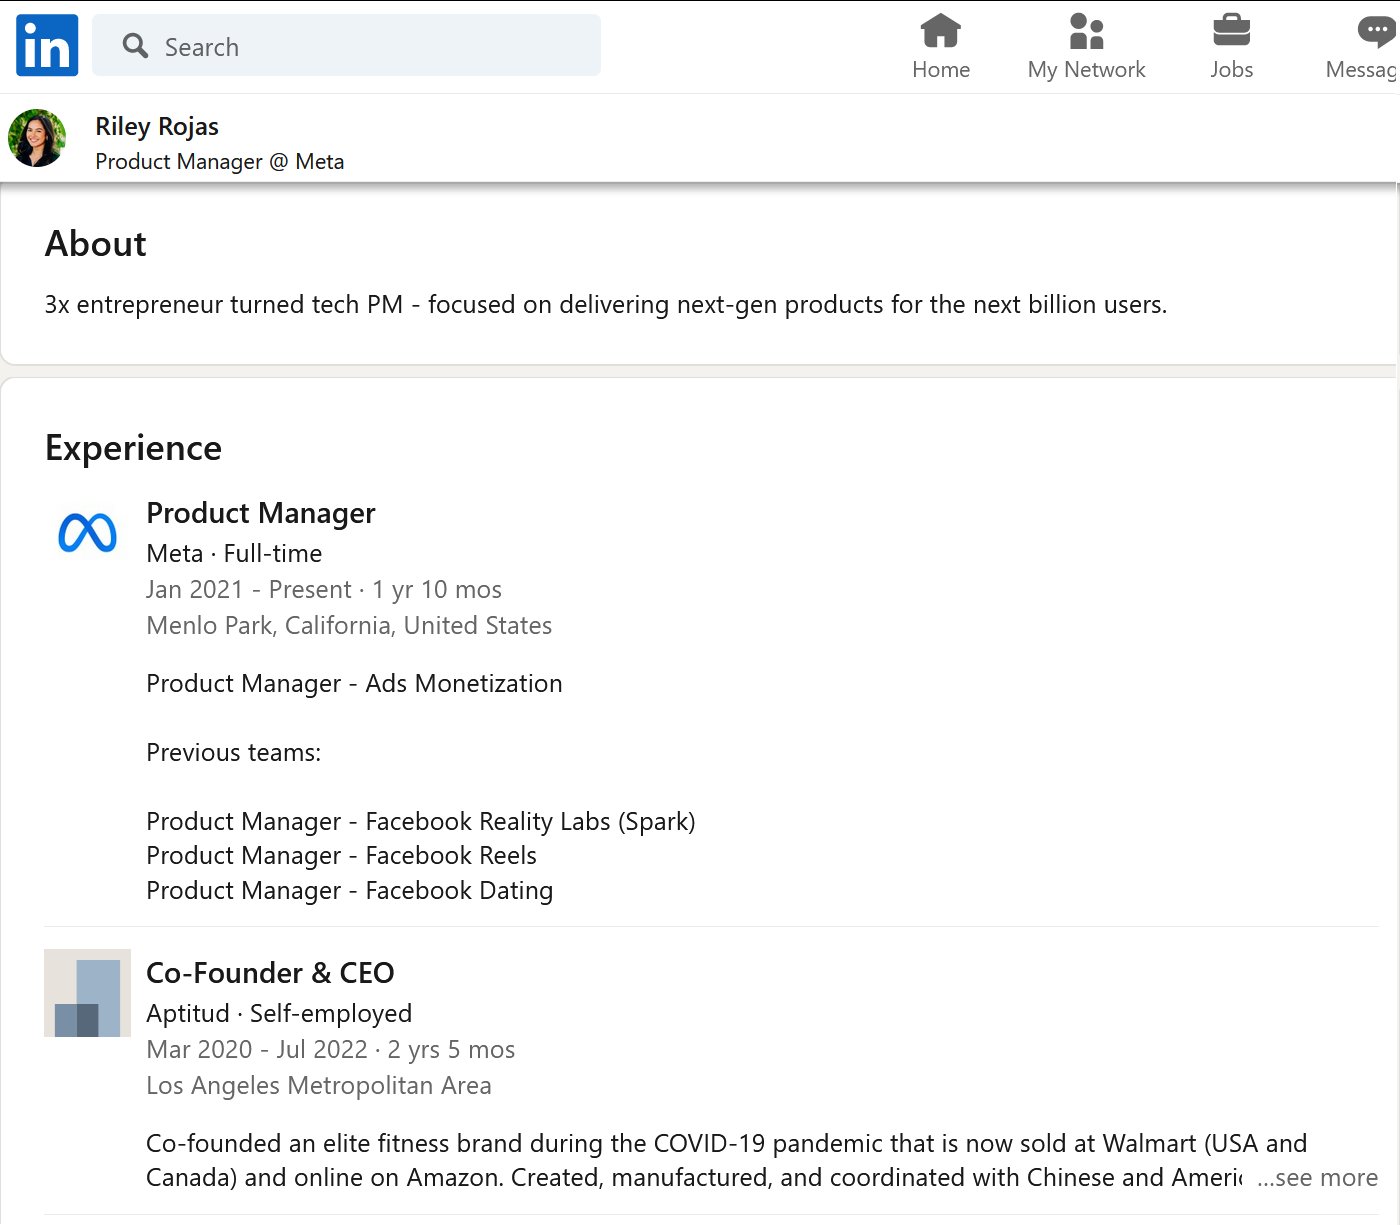Viewport: 1400px width, 1225px height.
Task: Open the Co-Founder & CEO job title
Action: coord(270,973)
